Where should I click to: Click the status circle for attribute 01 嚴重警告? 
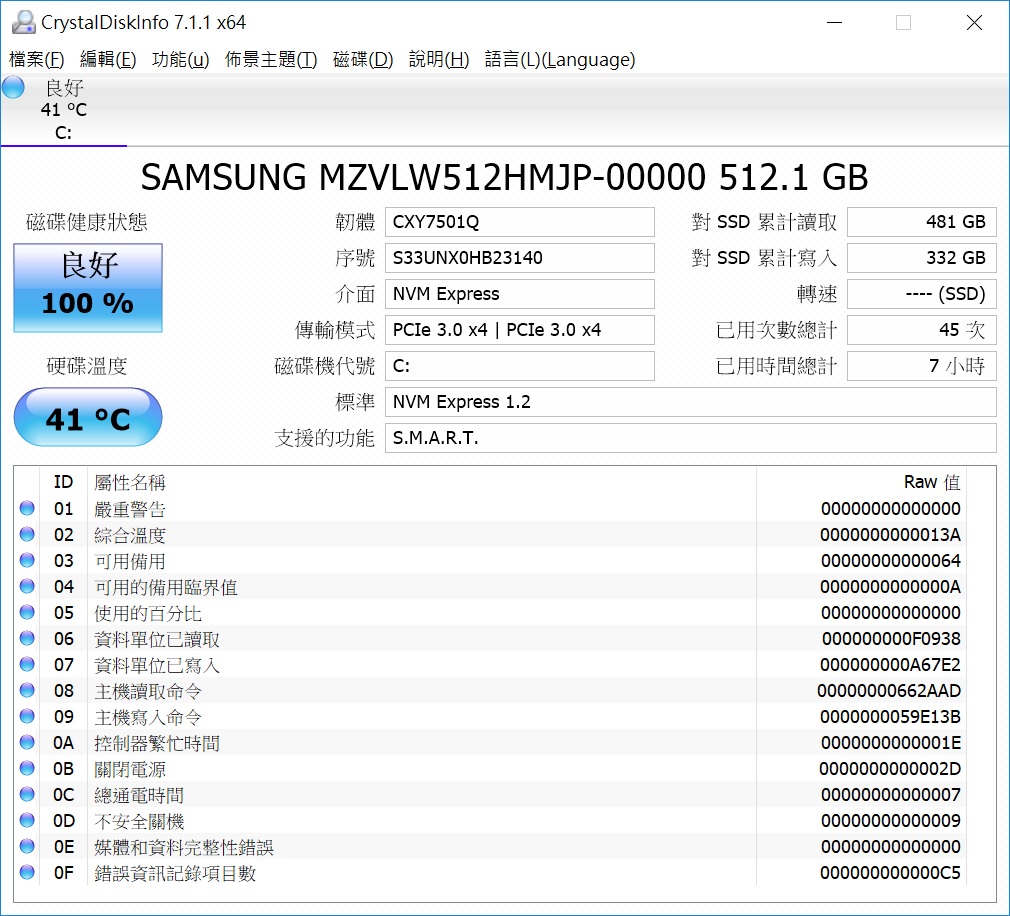click(x=27, y=508)
